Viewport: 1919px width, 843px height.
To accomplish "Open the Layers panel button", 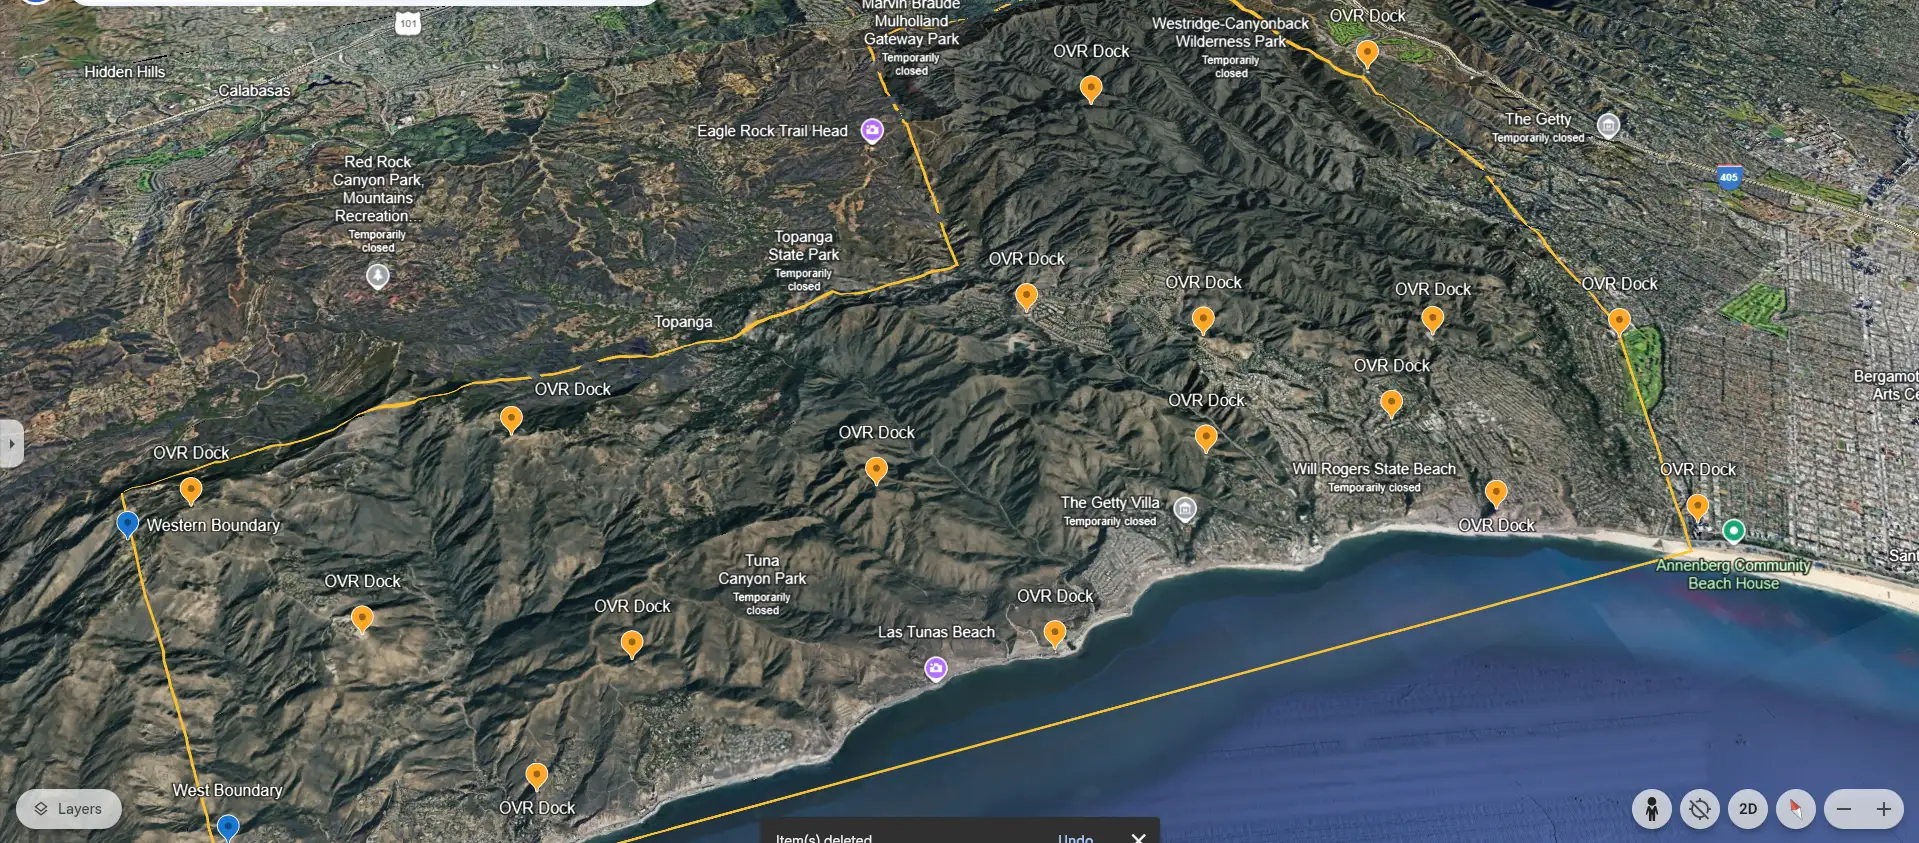I will [x=69, y=809].
